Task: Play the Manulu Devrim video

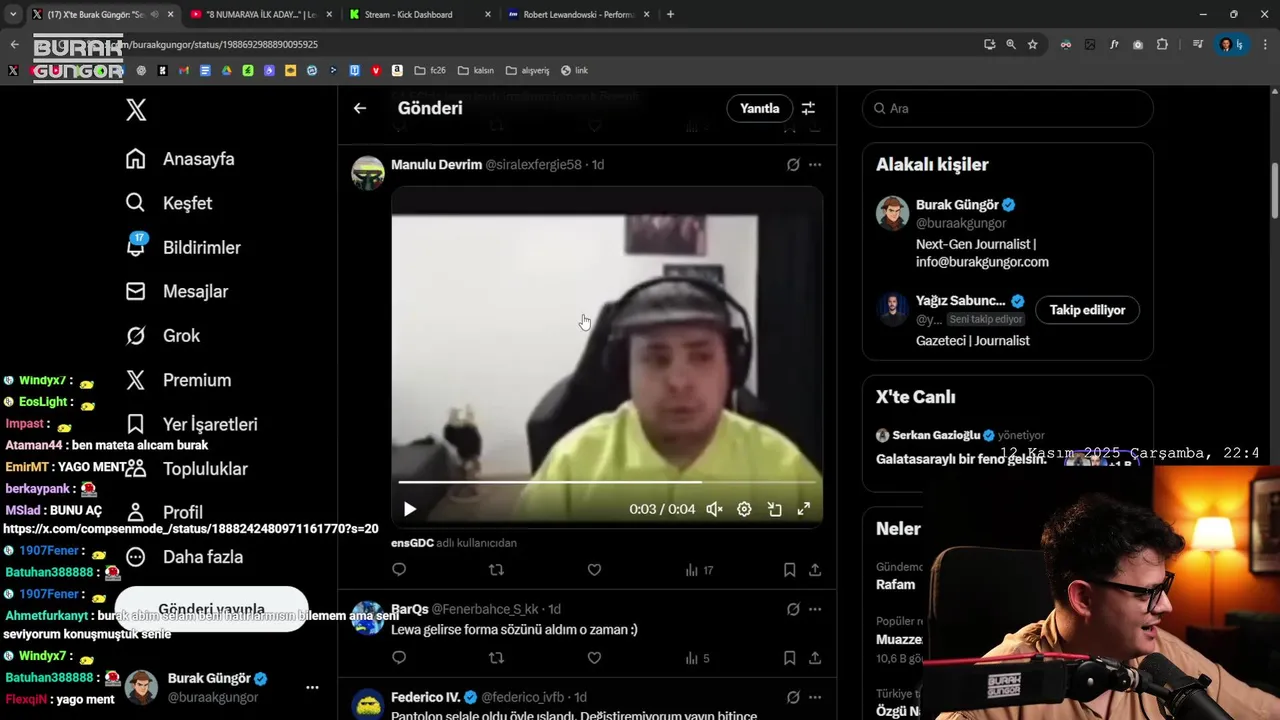Action: click(x=409, y=509)
